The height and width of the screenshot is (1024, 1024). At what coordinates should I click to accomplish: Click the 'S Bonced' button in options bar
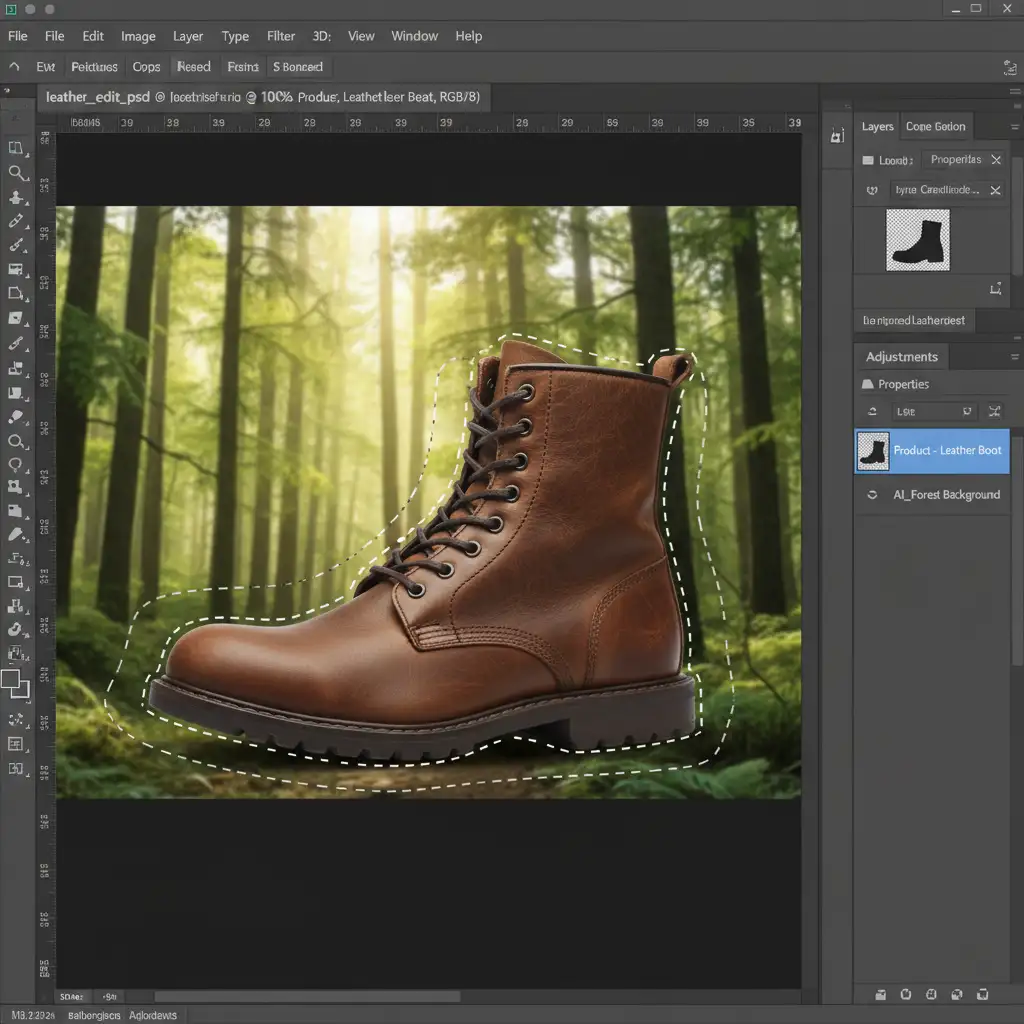tap(298, 67)
